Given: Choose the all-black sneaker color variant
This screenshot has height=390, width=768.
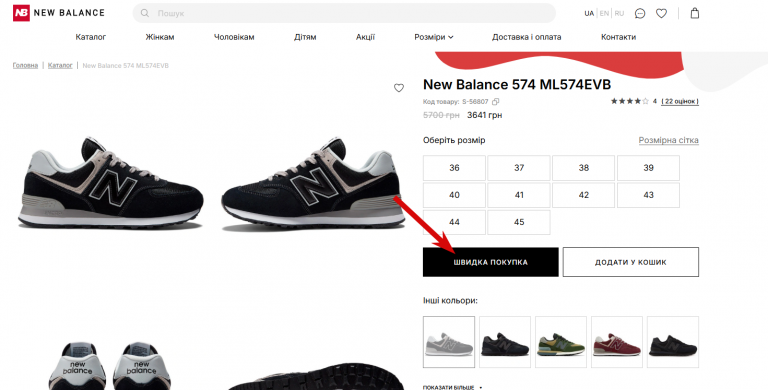Looking at the screenshot, I should pos(673,342).
